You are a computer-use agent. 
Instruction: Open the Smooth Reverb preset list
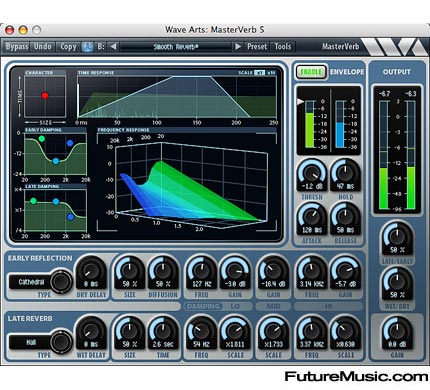(176, 47)
